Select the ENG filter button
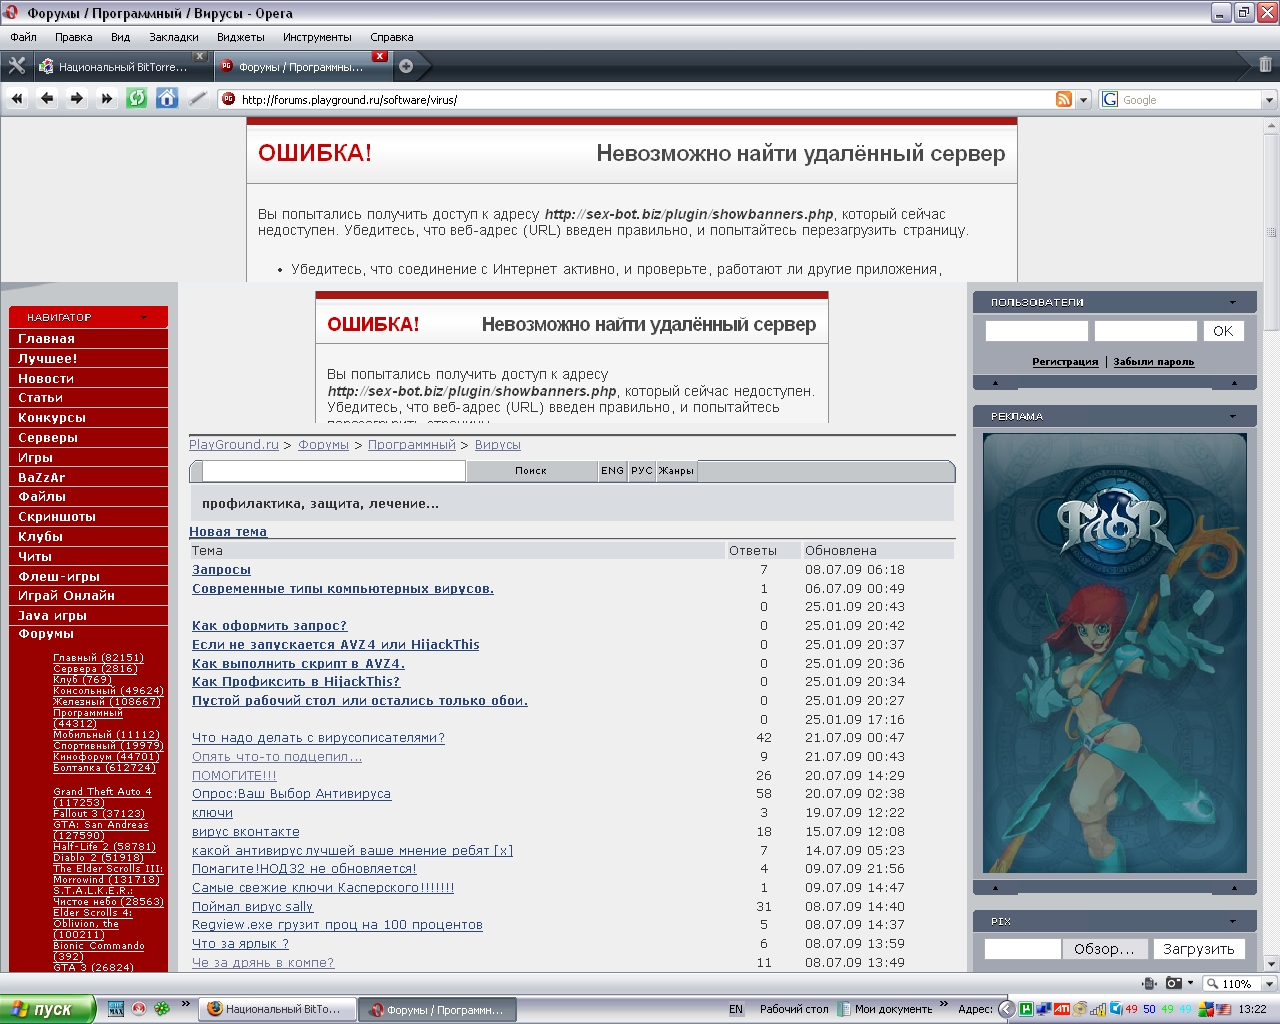 [612, 471]
